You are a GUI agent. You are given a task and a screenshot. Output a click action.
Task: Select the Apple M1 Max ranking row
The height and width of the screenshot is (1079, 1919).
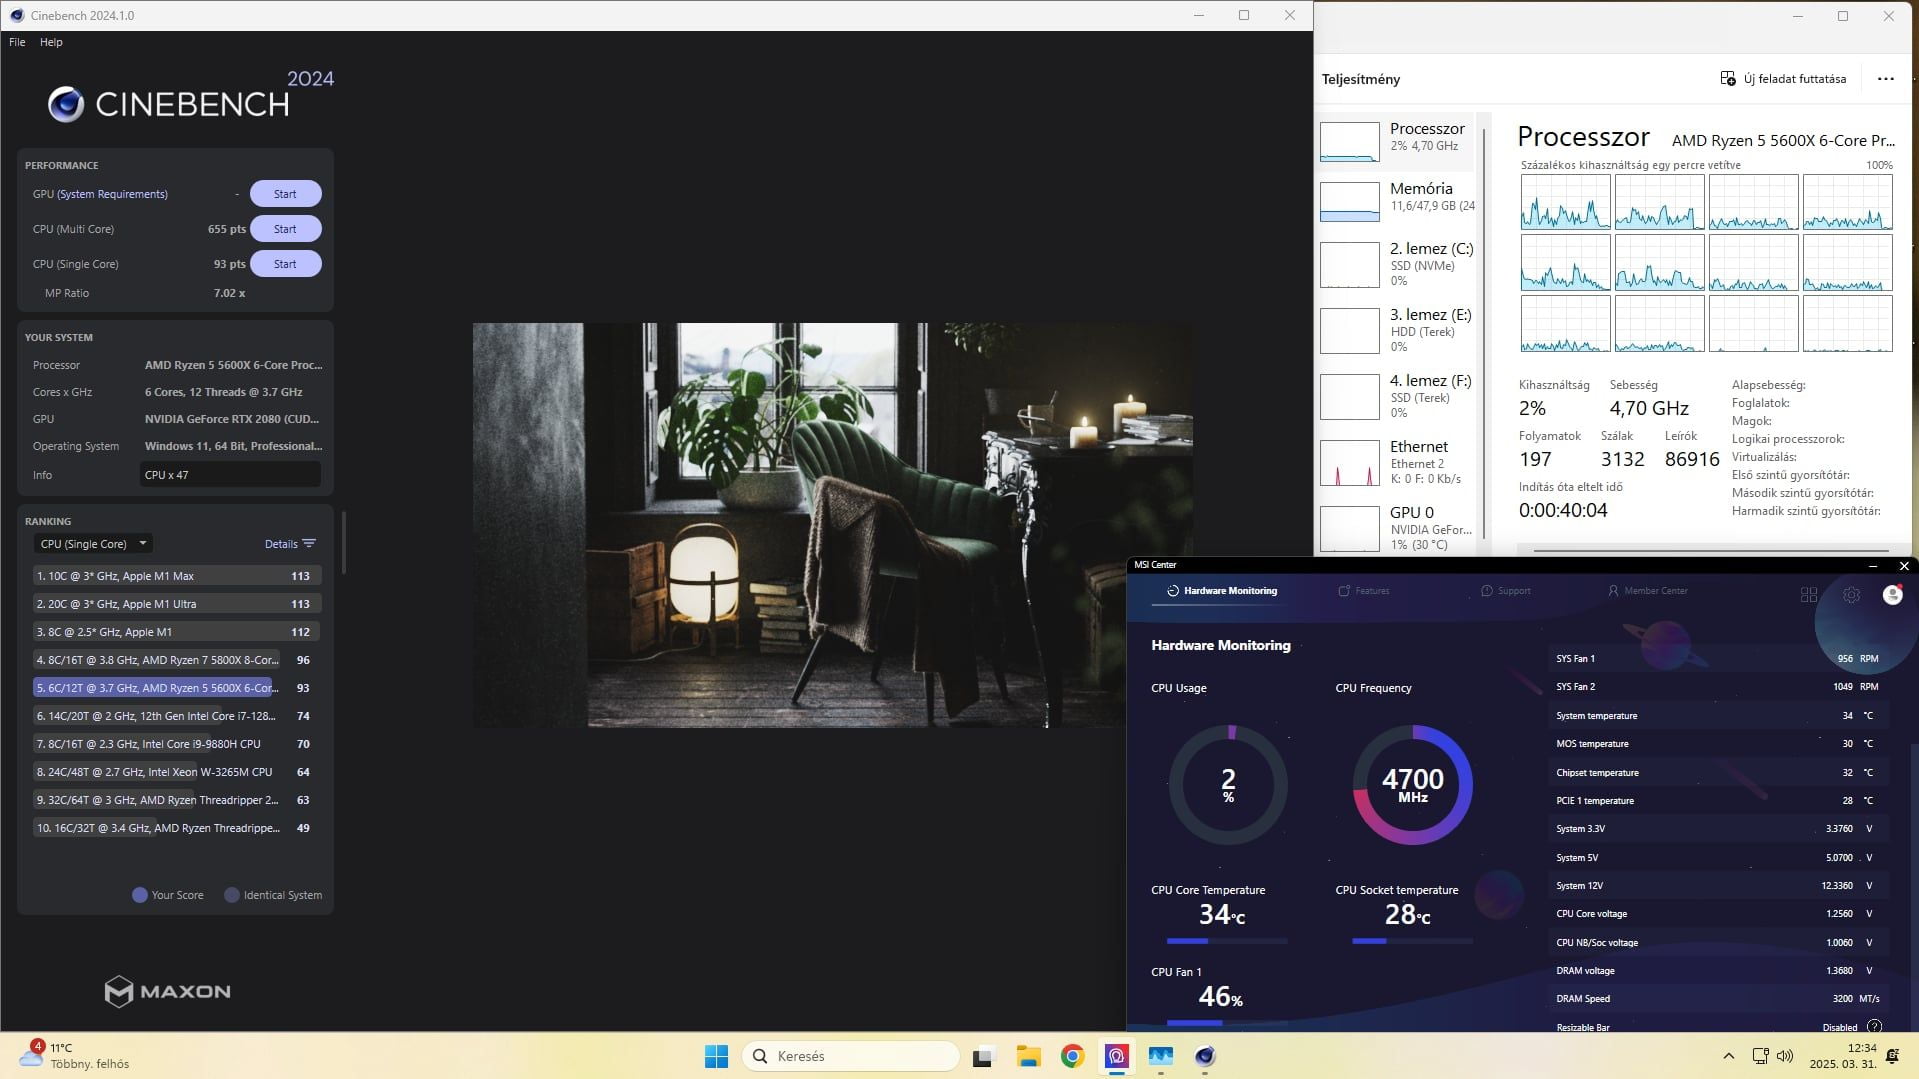tap(177, 576)
